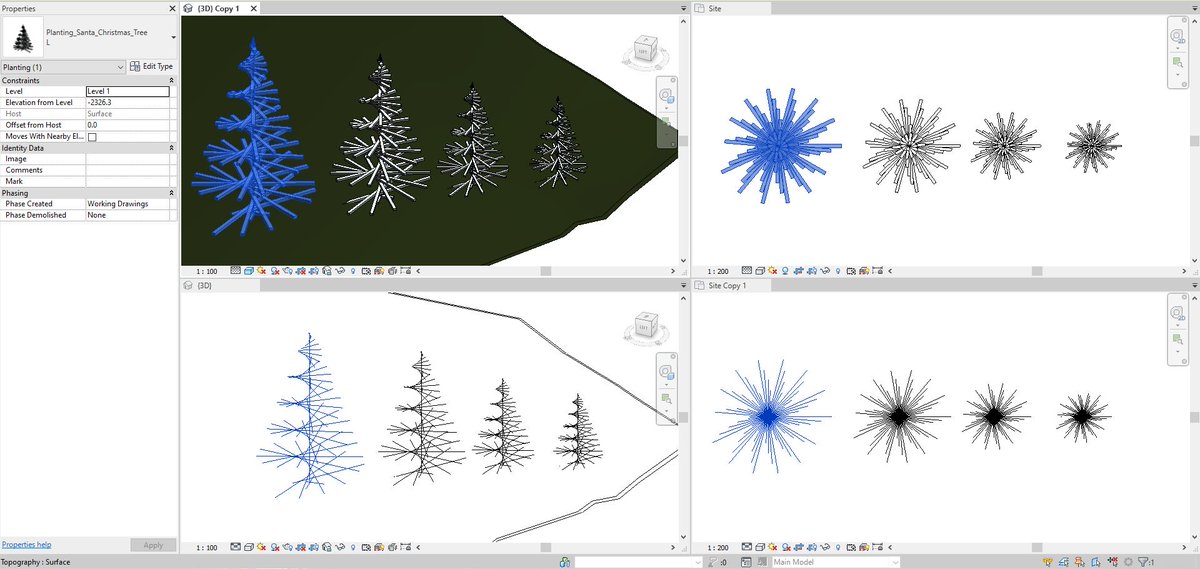Click Detail Level icon in Site Copy 1
Image resolution: width=1200 pixels, height=569 pixels.
point(746,547)
